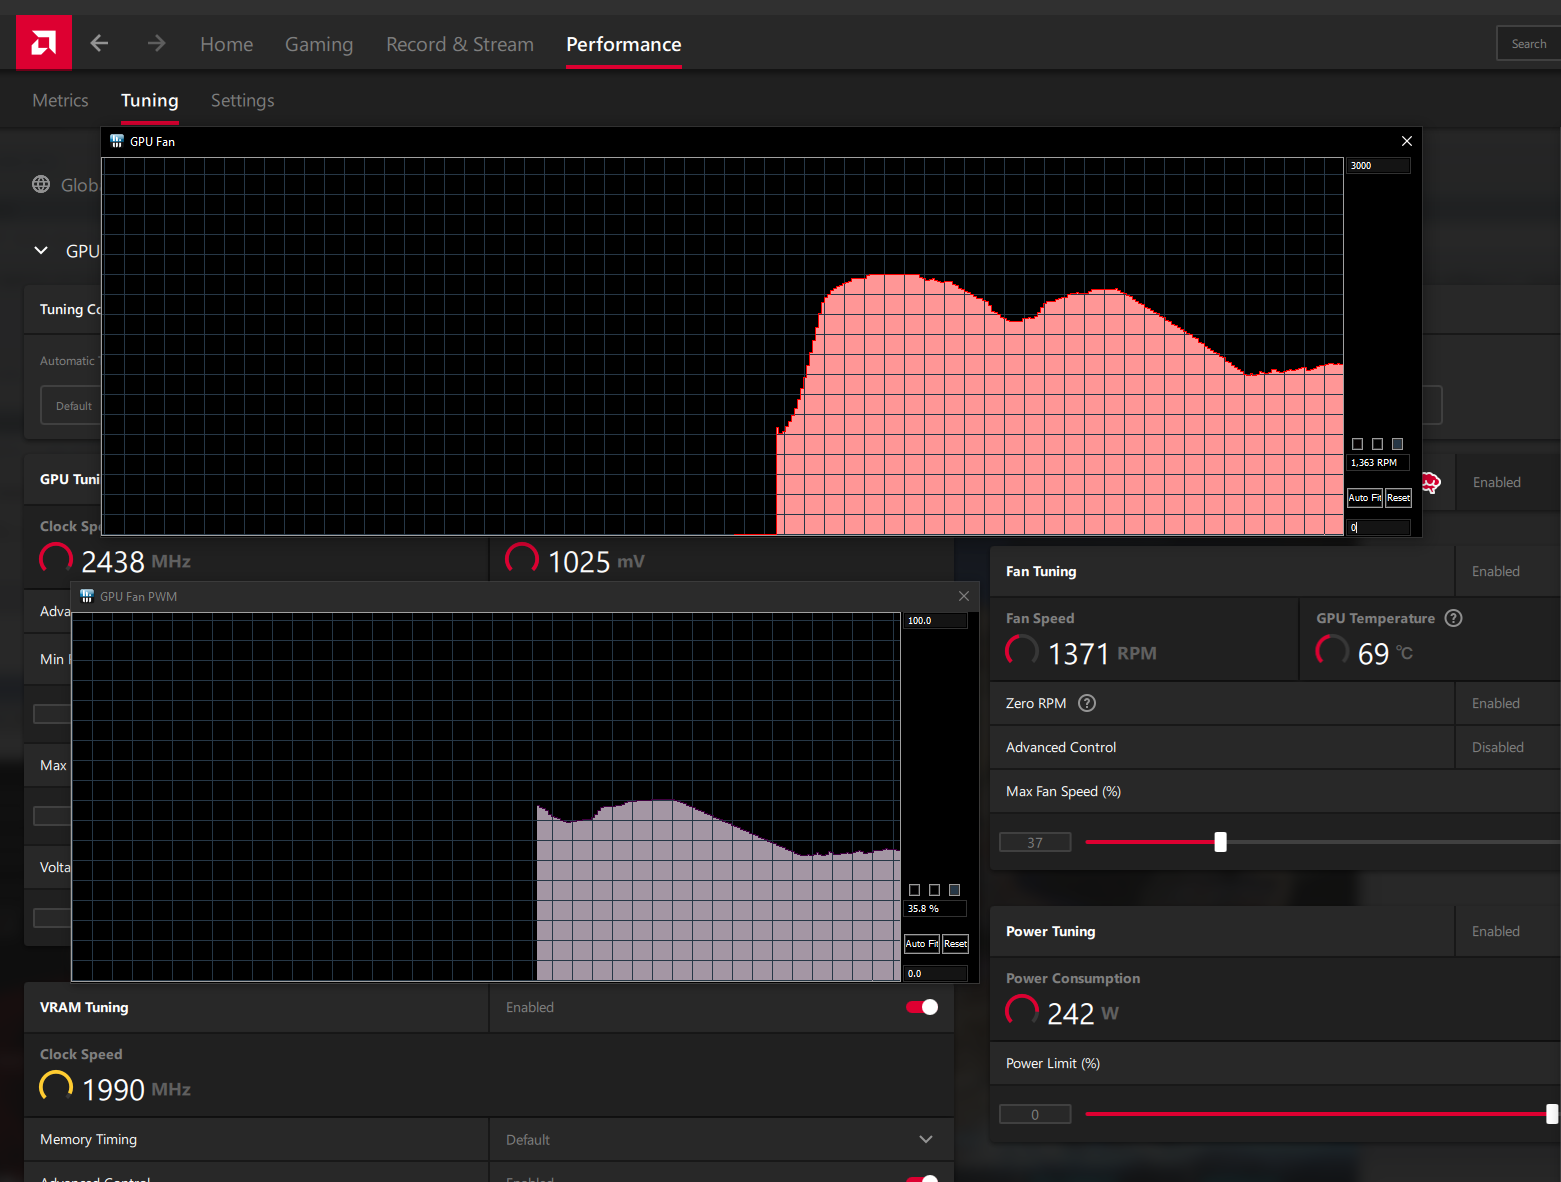The height and width of the screenshot is (1182, 1561).
Task: Select the Tuning sub-tab
Action: coord(150,100)
